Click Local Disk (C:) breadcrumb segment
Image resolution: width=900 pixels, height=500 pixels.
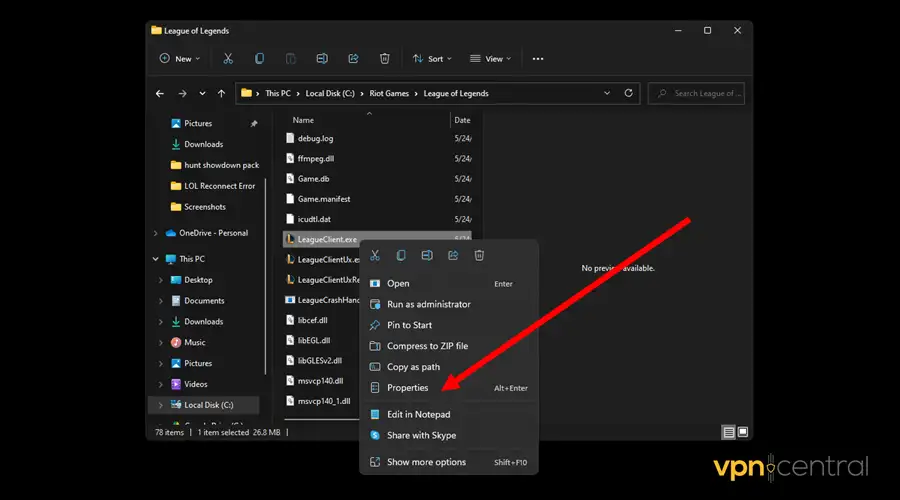pyautogui.click(x=330, y=94)
